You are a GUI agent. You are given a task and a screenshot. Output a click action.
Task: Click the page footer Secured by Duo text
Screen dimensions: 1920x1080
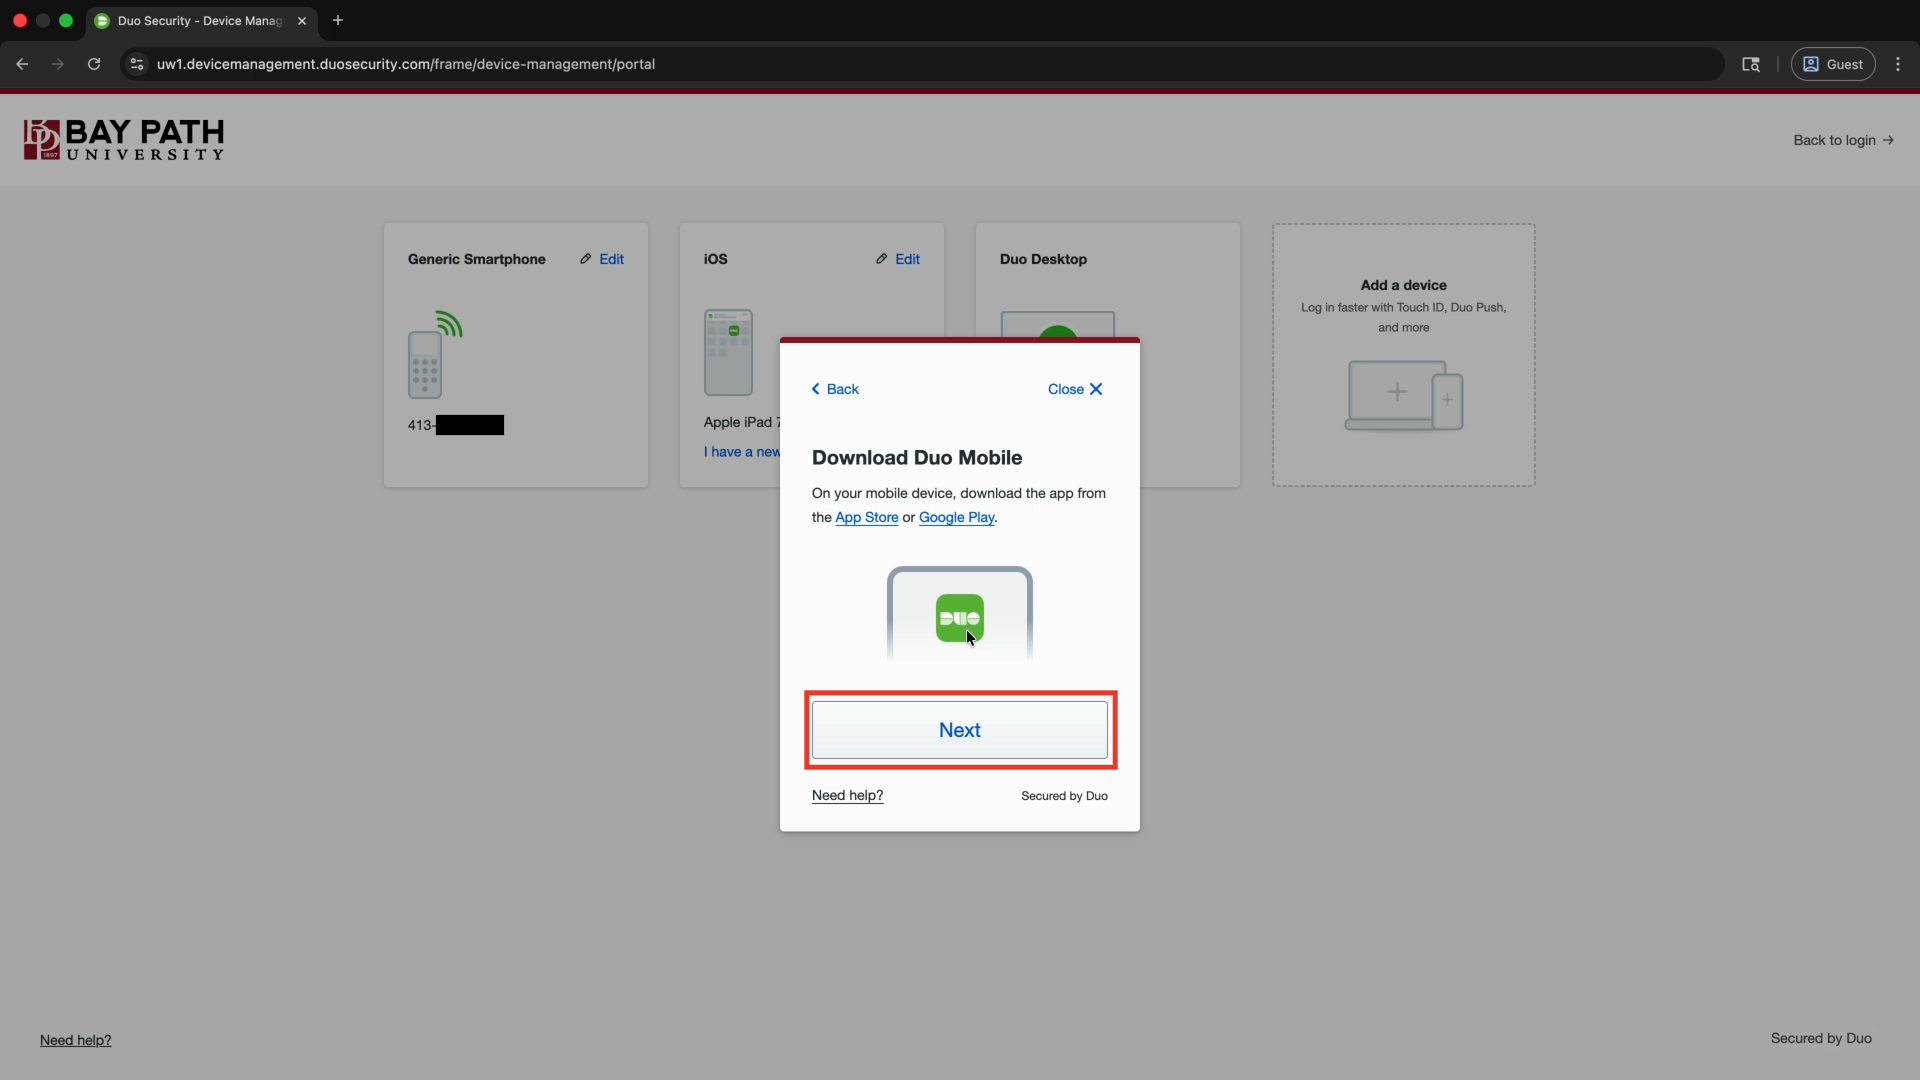[1821, 1038]
